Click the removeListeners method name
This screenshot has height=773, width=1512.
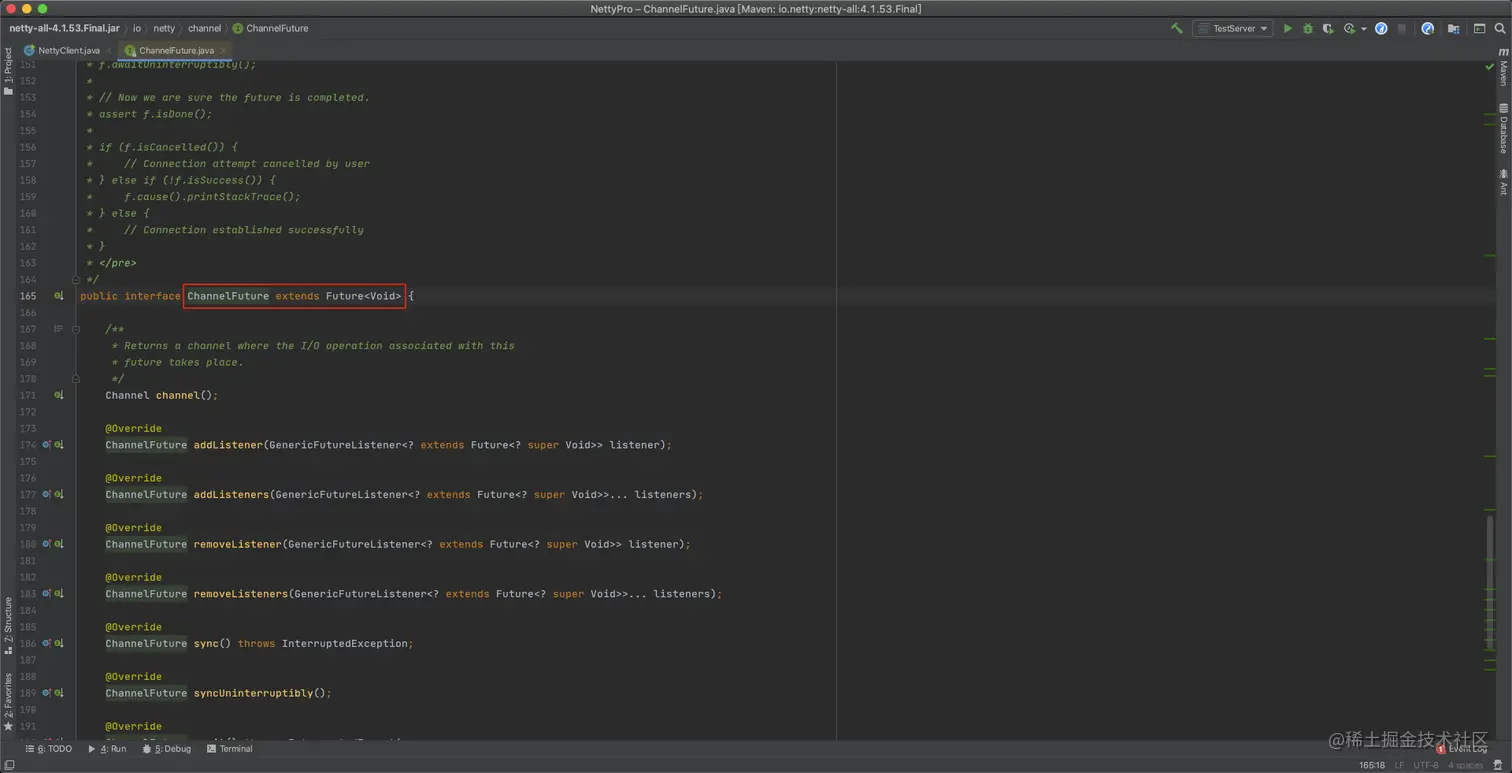click(241, 594)
